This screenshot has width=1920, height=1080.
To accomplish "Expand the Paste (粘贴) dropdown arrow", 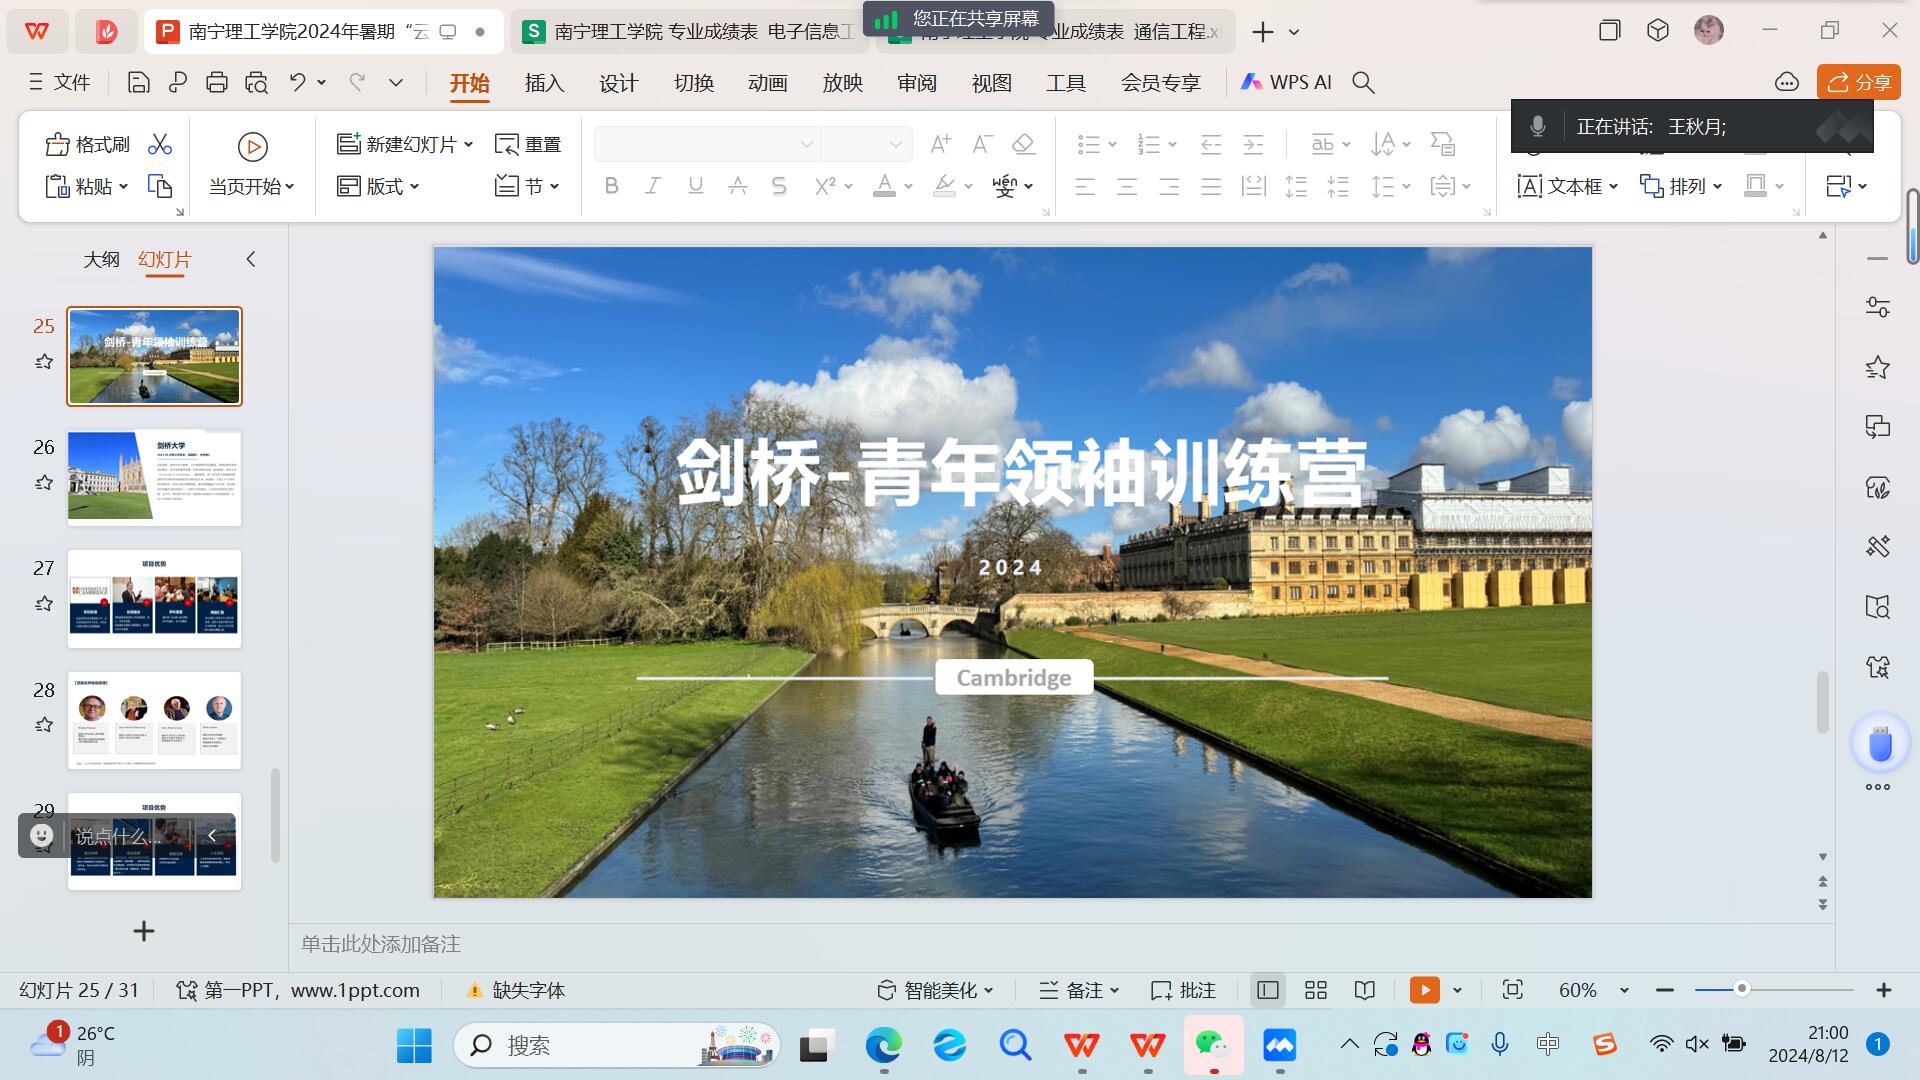I will [x=124, y=186].
